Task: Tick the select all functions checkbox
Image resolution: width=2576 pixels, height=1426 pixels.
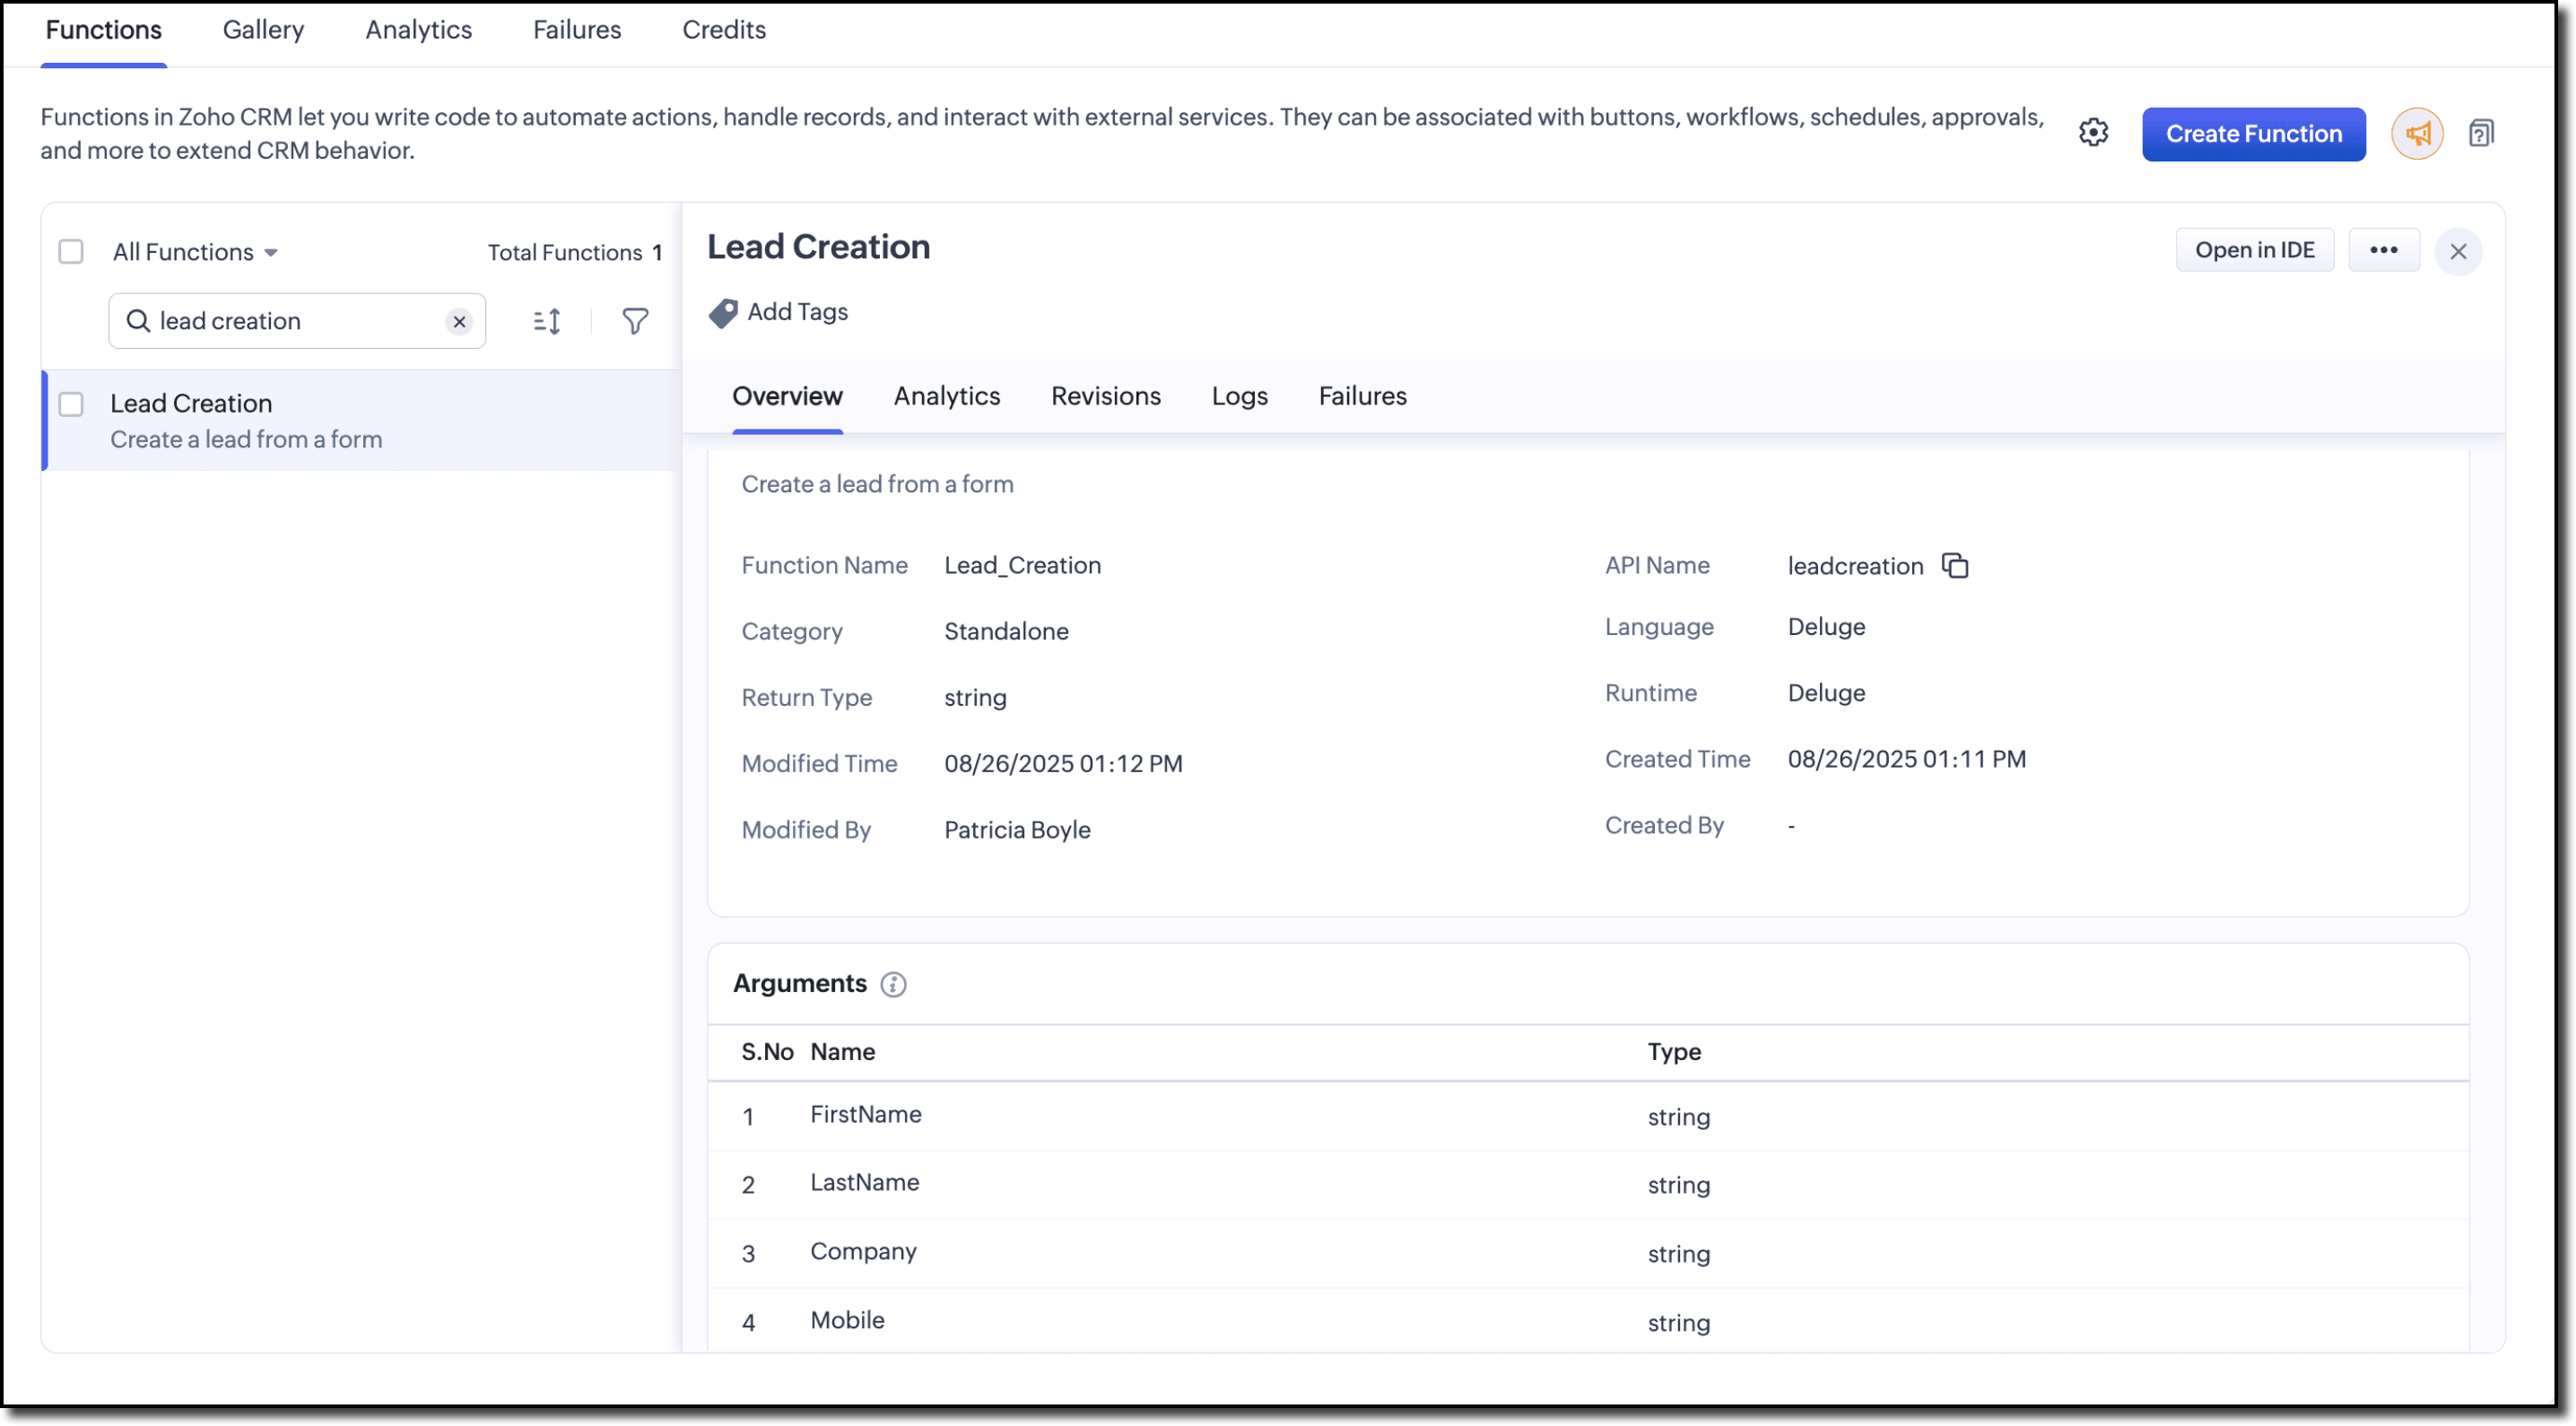Action: pyautogui.click(x=71, y=252)
